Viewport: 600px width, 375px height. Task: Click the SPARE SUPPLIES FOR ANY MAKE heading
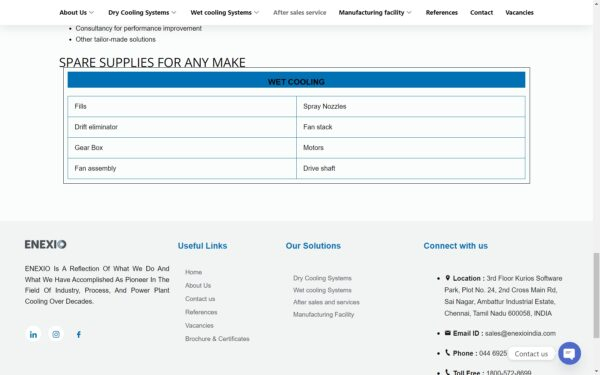152,62
